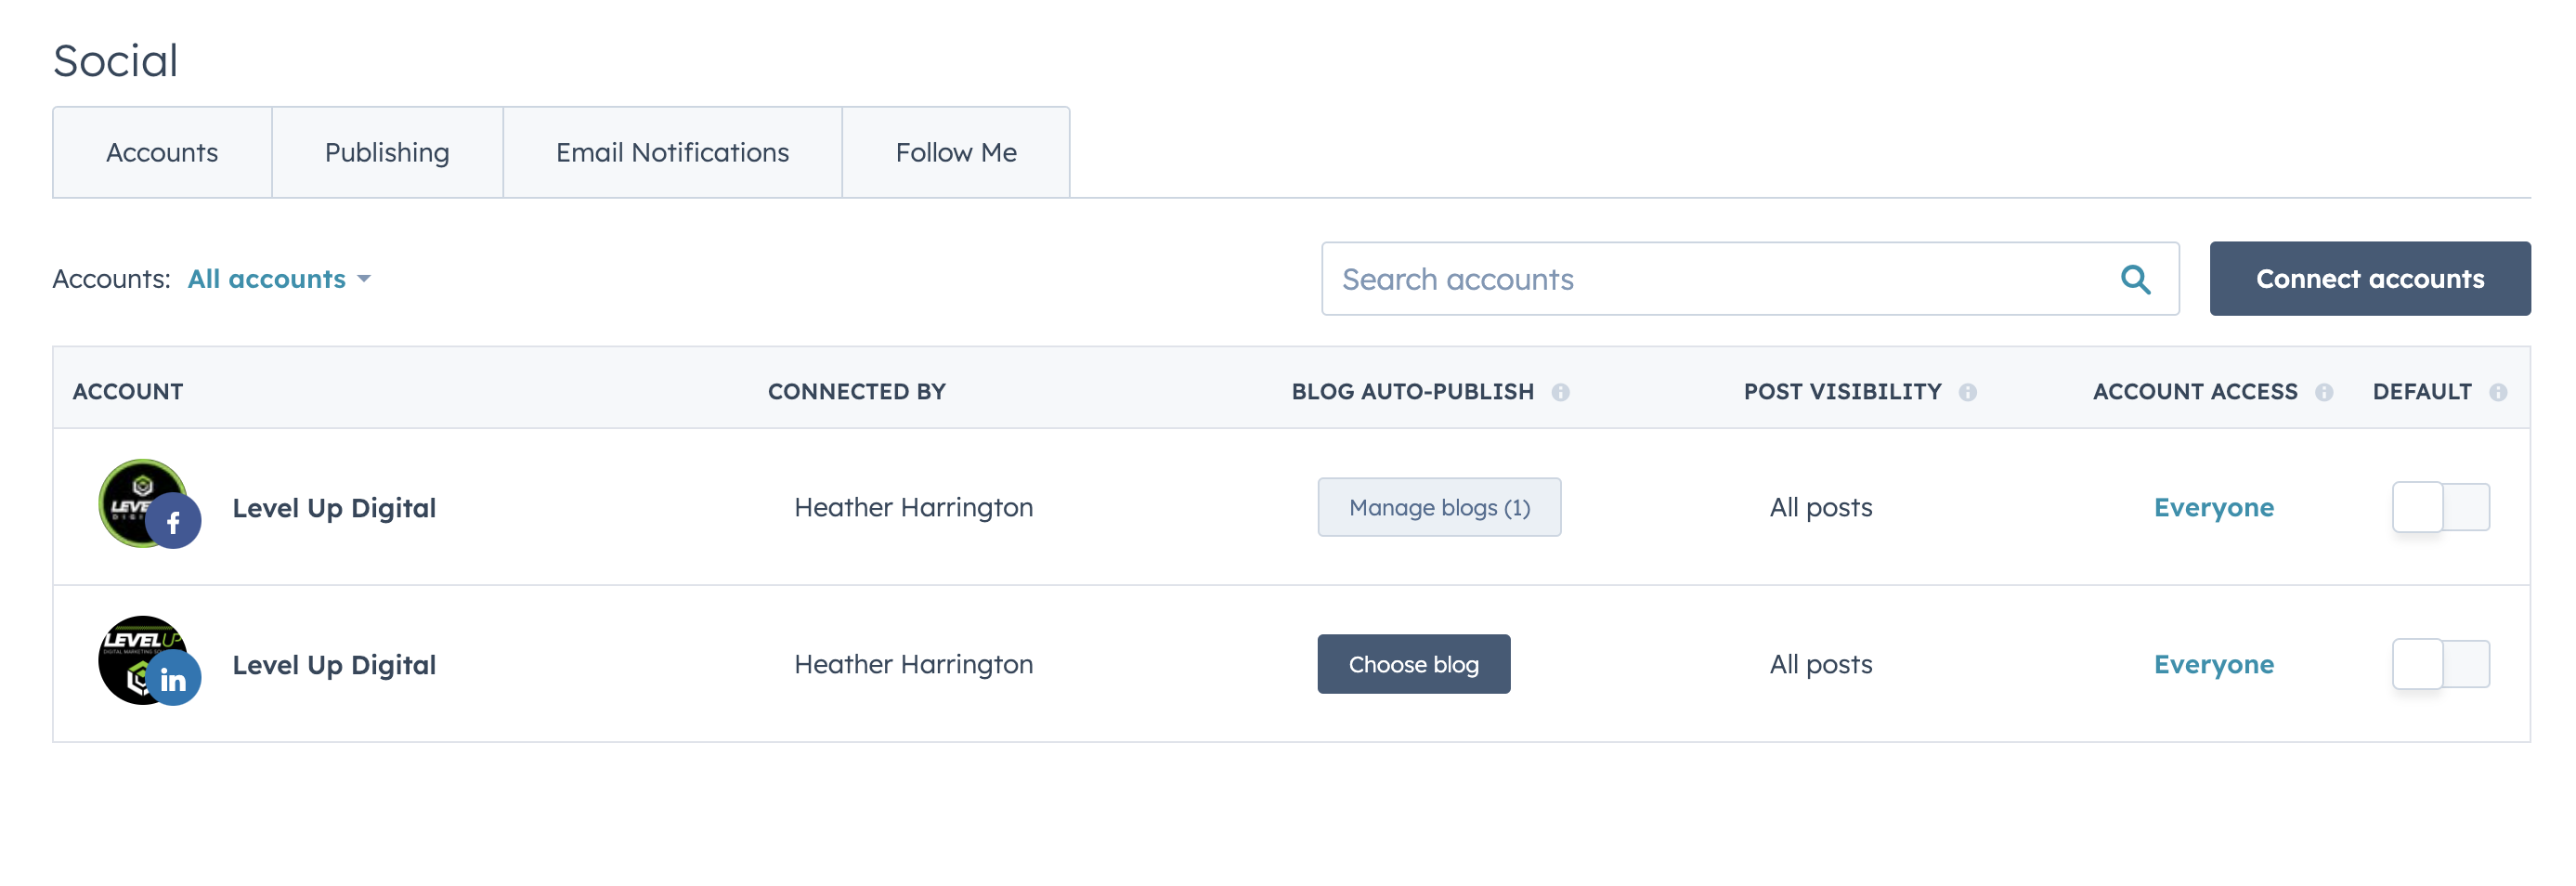Open Everyone access for LinkedIn account

tap(2213, 664)
